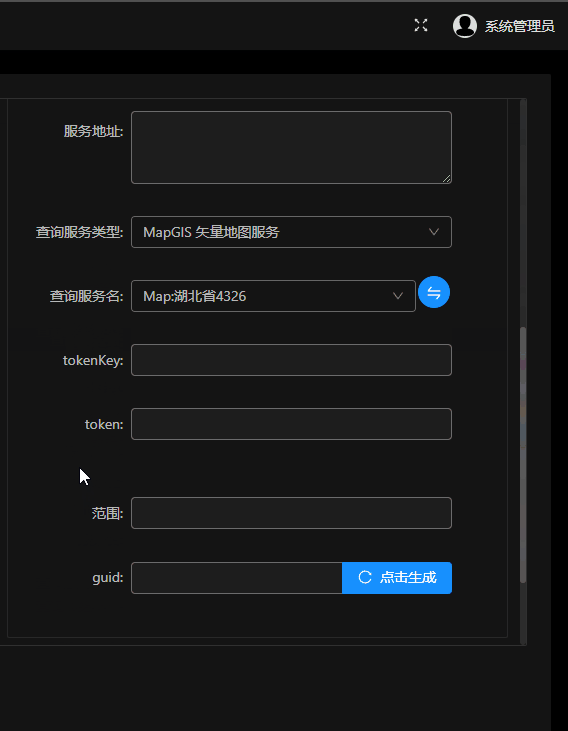Open the user avatar icon menu
568x731 pixels.
point(464,26)
